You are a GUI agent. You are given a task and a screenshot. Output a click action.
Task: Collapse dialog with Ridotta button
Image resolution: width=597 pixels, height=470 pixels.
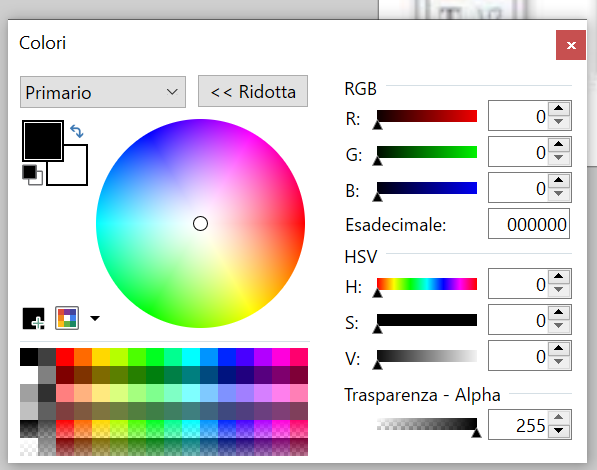click(253, 91)
